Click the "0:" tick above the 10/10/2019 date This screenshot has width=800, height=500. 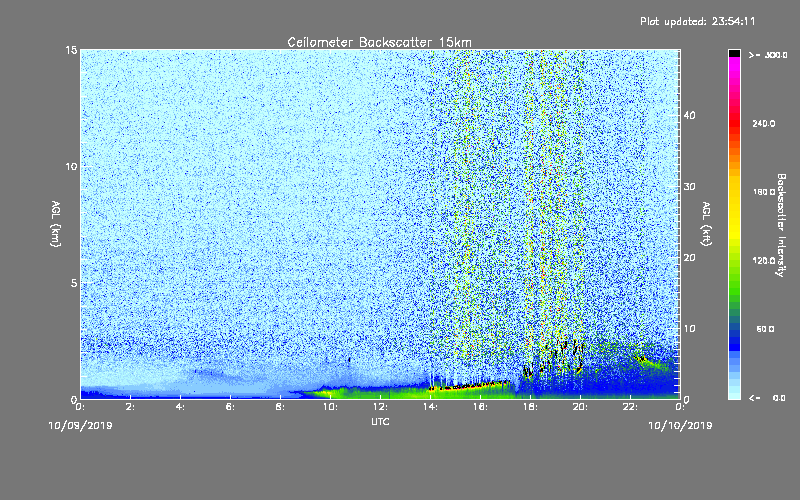[681, 407]
